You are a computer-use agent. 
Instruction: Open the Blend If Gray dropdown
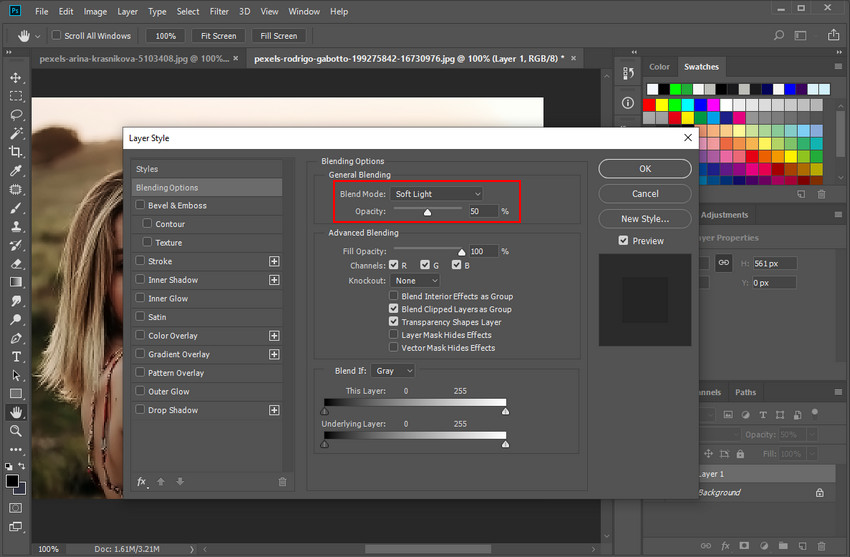(394, 371)
